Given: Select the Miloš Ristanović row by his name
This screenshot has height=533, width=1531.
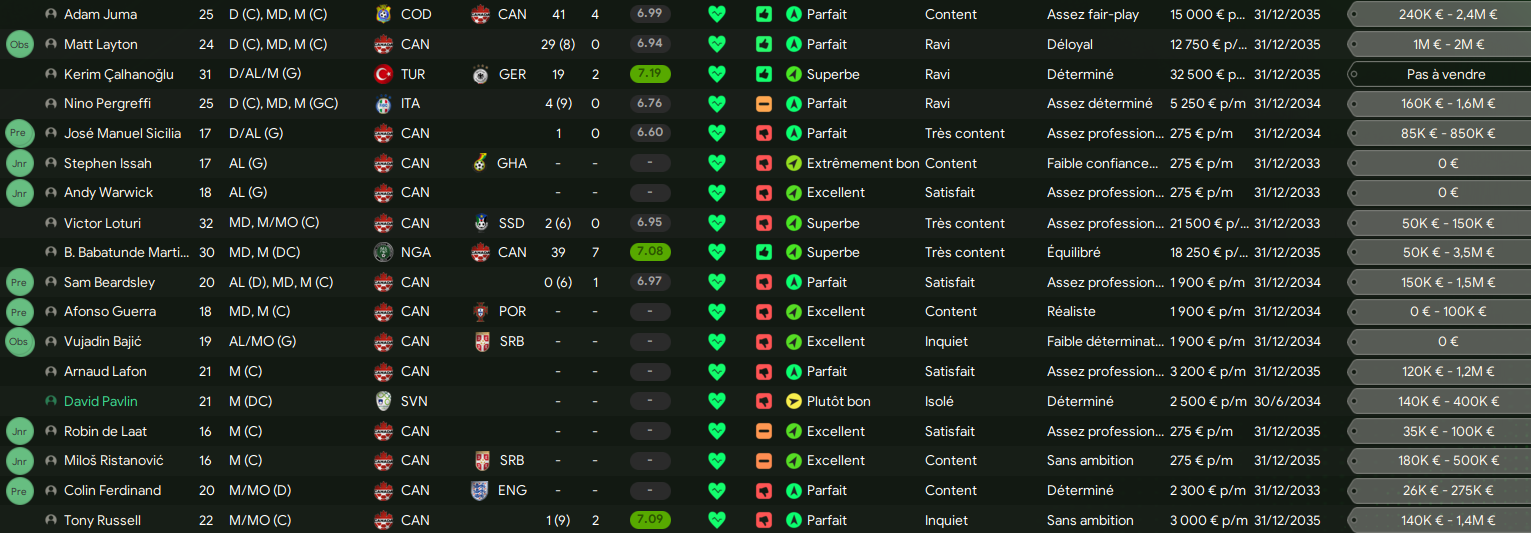Looking at the screenshot, I should click(x=113, y=461).
